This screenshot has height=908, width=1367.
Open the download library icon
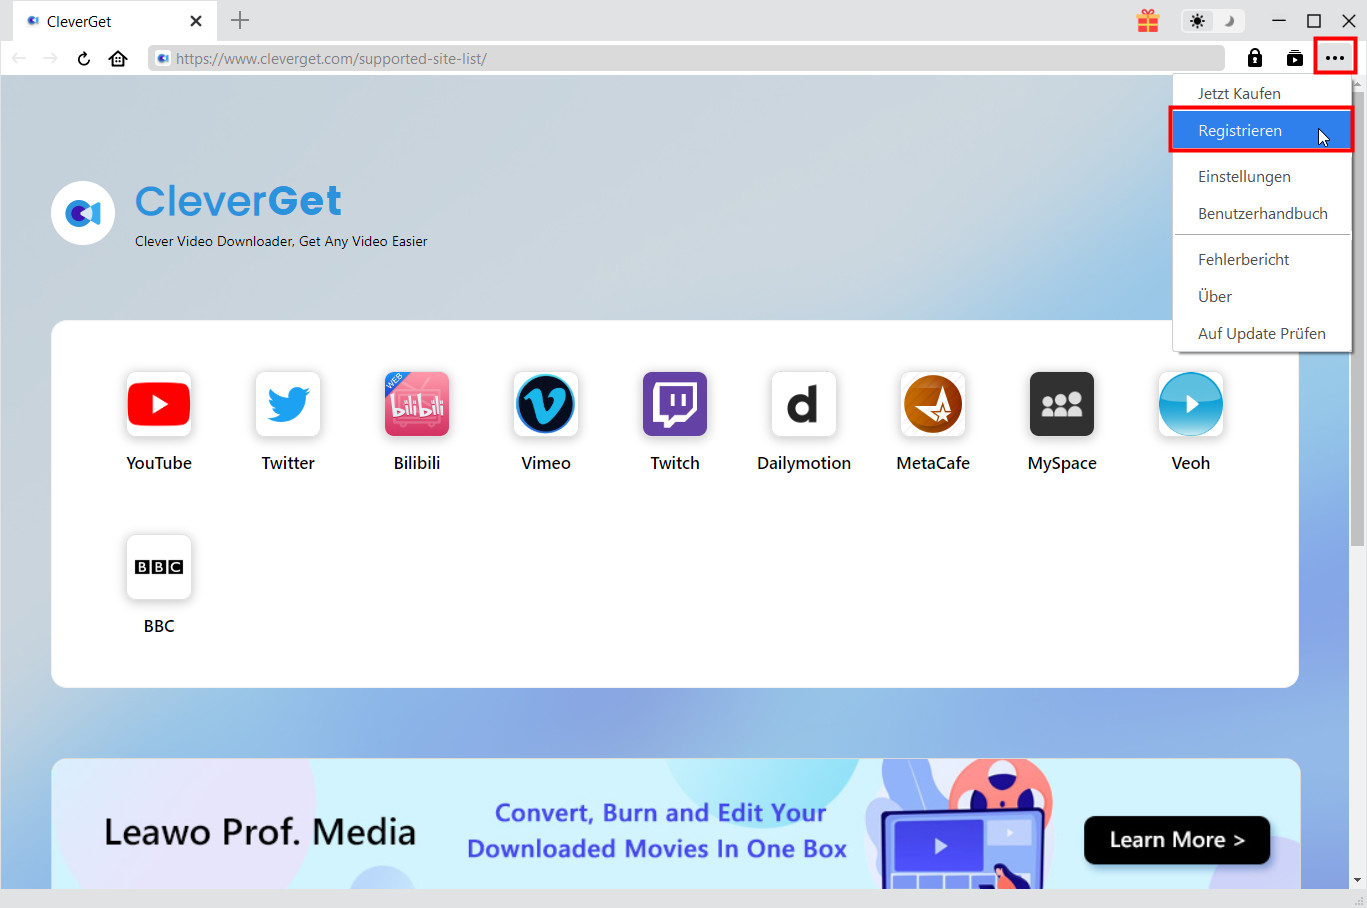pyautogui.click(x=1295, y=58)
